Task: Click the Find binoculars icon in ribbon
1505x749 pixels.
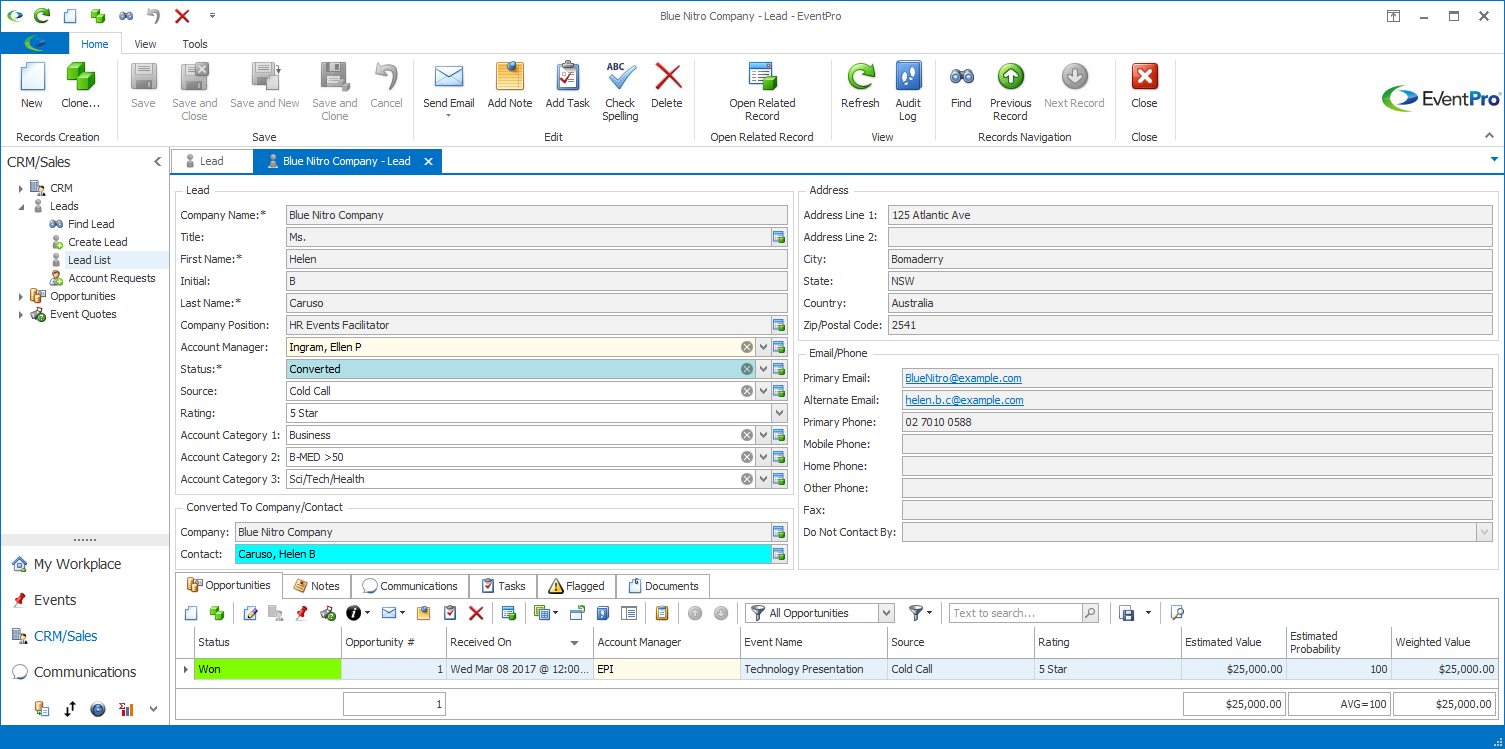Action: point(961,77)
